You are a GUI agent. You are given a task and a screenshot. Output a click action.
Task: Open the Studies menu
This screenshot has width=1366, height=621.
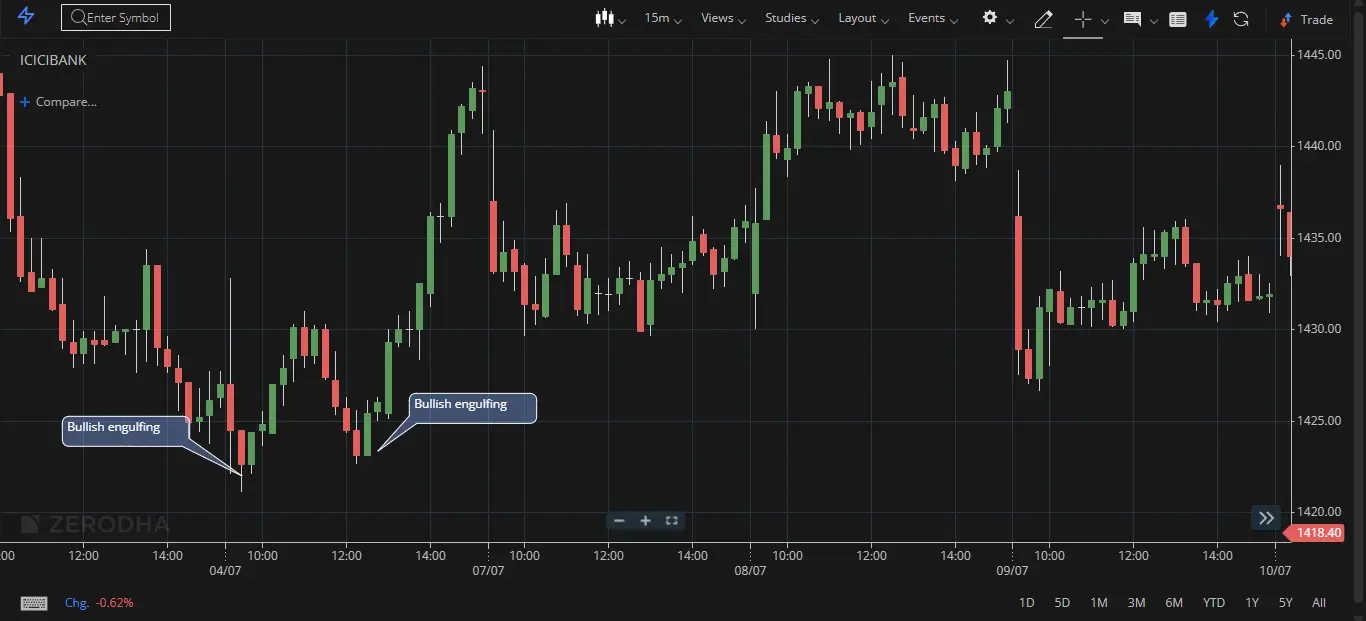click(792, 18)
